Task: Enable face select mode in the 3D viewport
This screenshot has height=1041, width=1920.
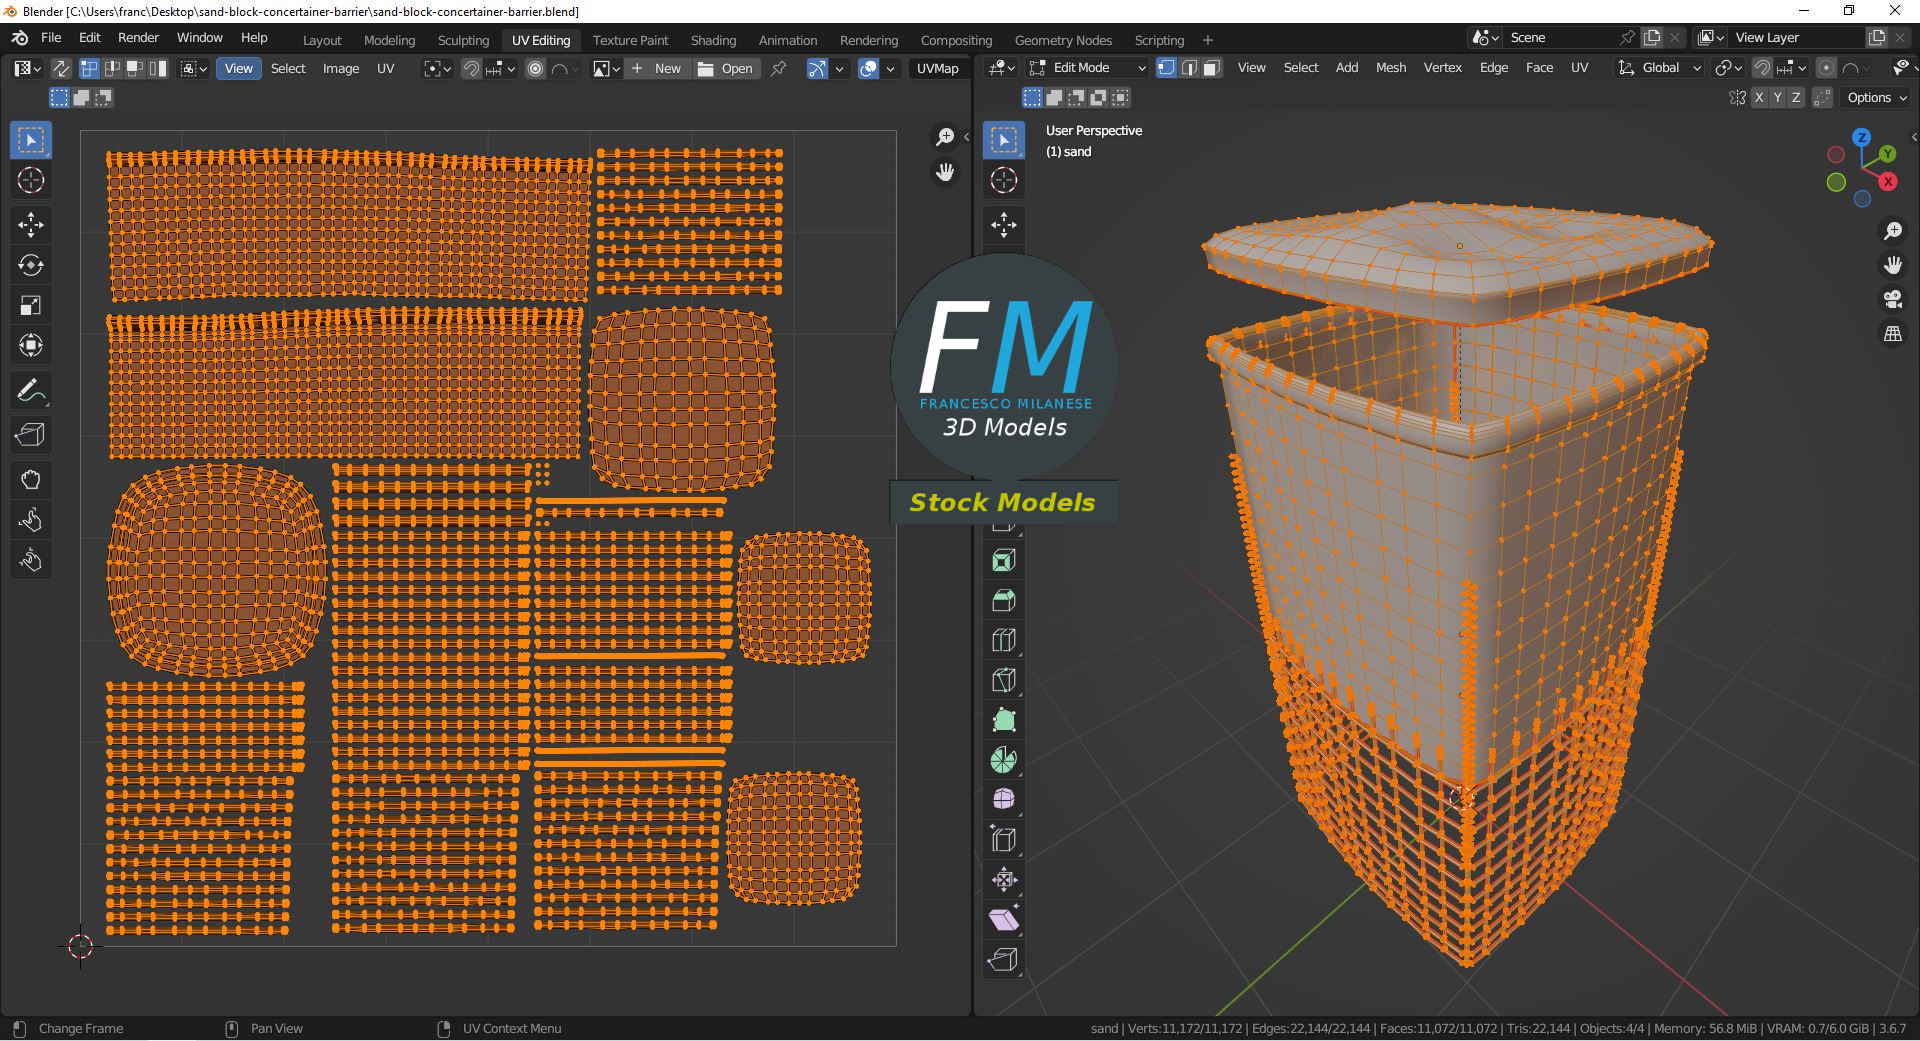Action: 1211,68
